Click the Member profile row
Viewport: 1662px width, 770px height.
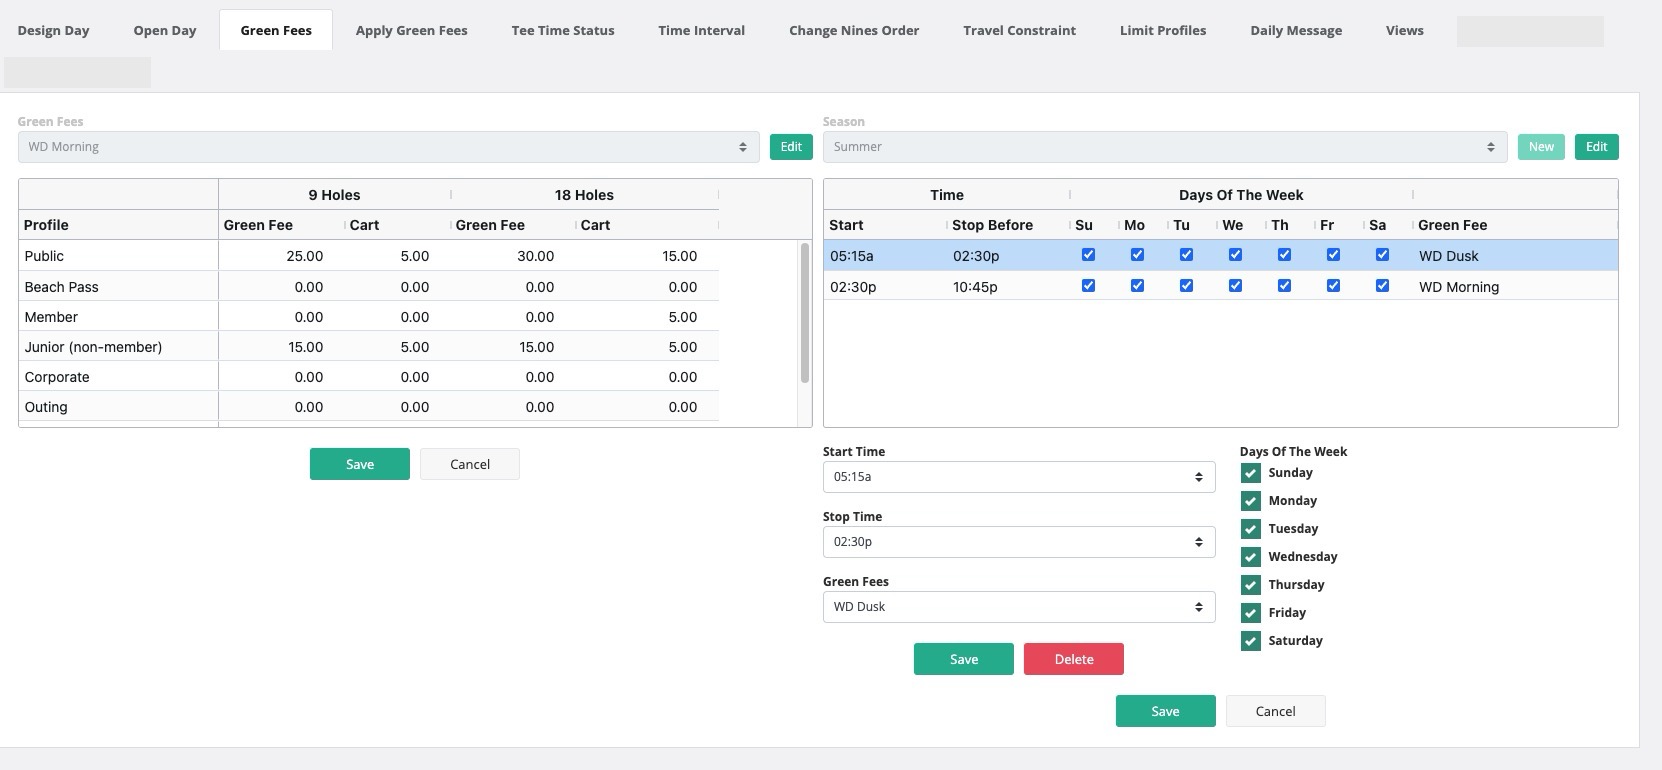[368, 317]
